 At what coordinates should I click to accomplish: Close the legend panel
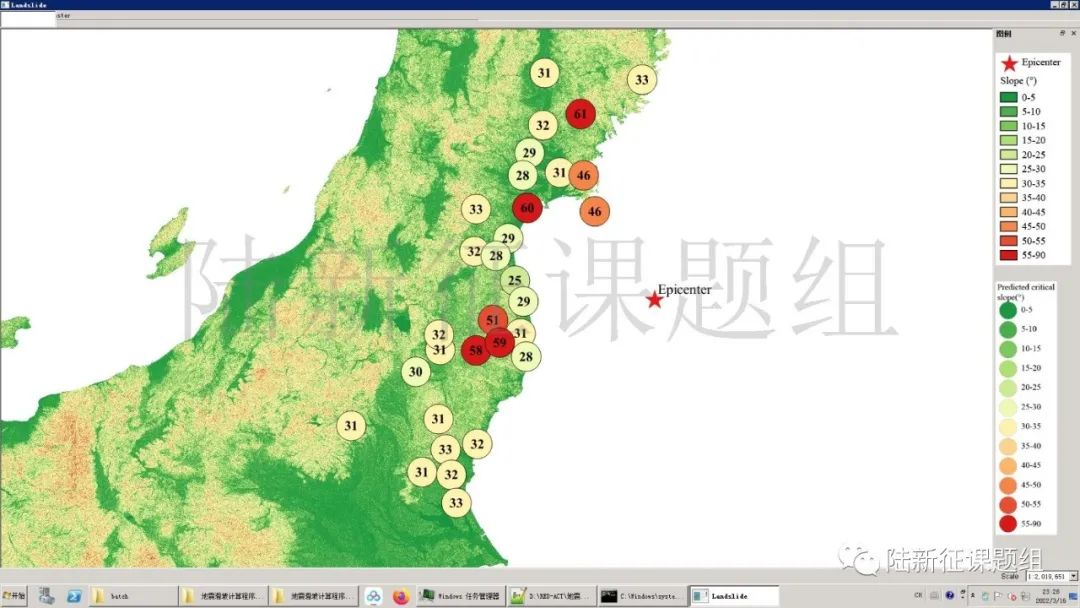point(1073,34)
